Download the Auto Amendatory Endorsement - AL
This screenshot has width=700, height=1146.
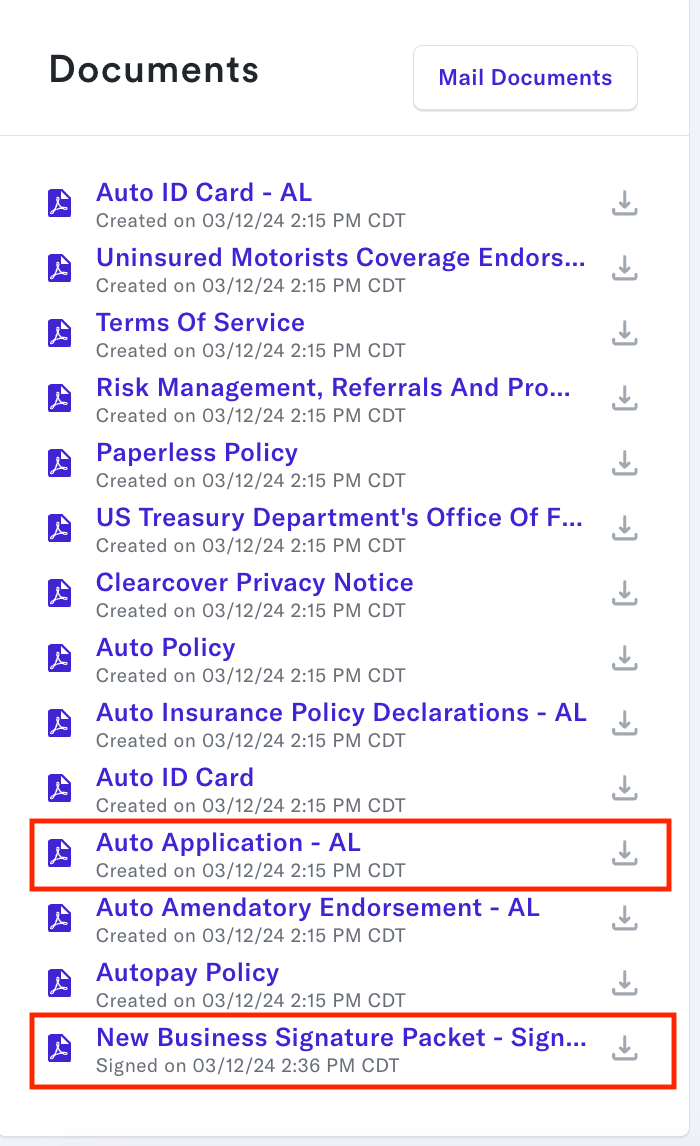pos(624,918)
